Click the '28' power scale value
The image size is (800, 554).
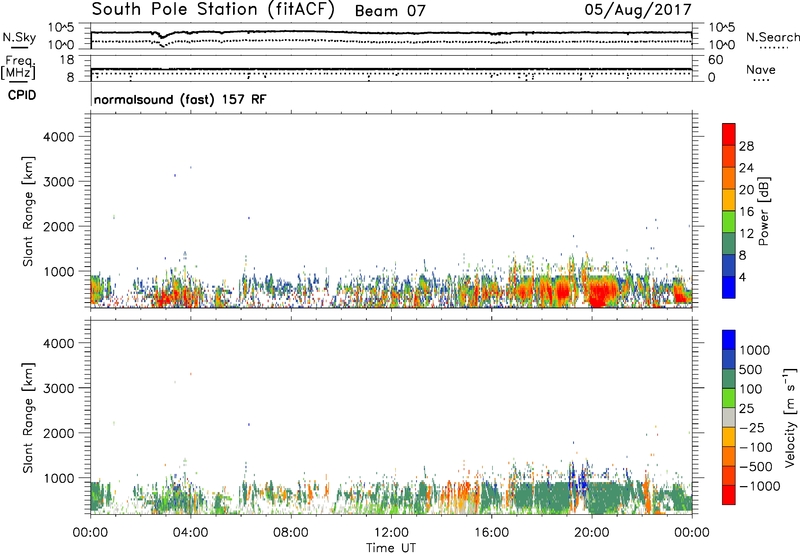click(746, 146)
